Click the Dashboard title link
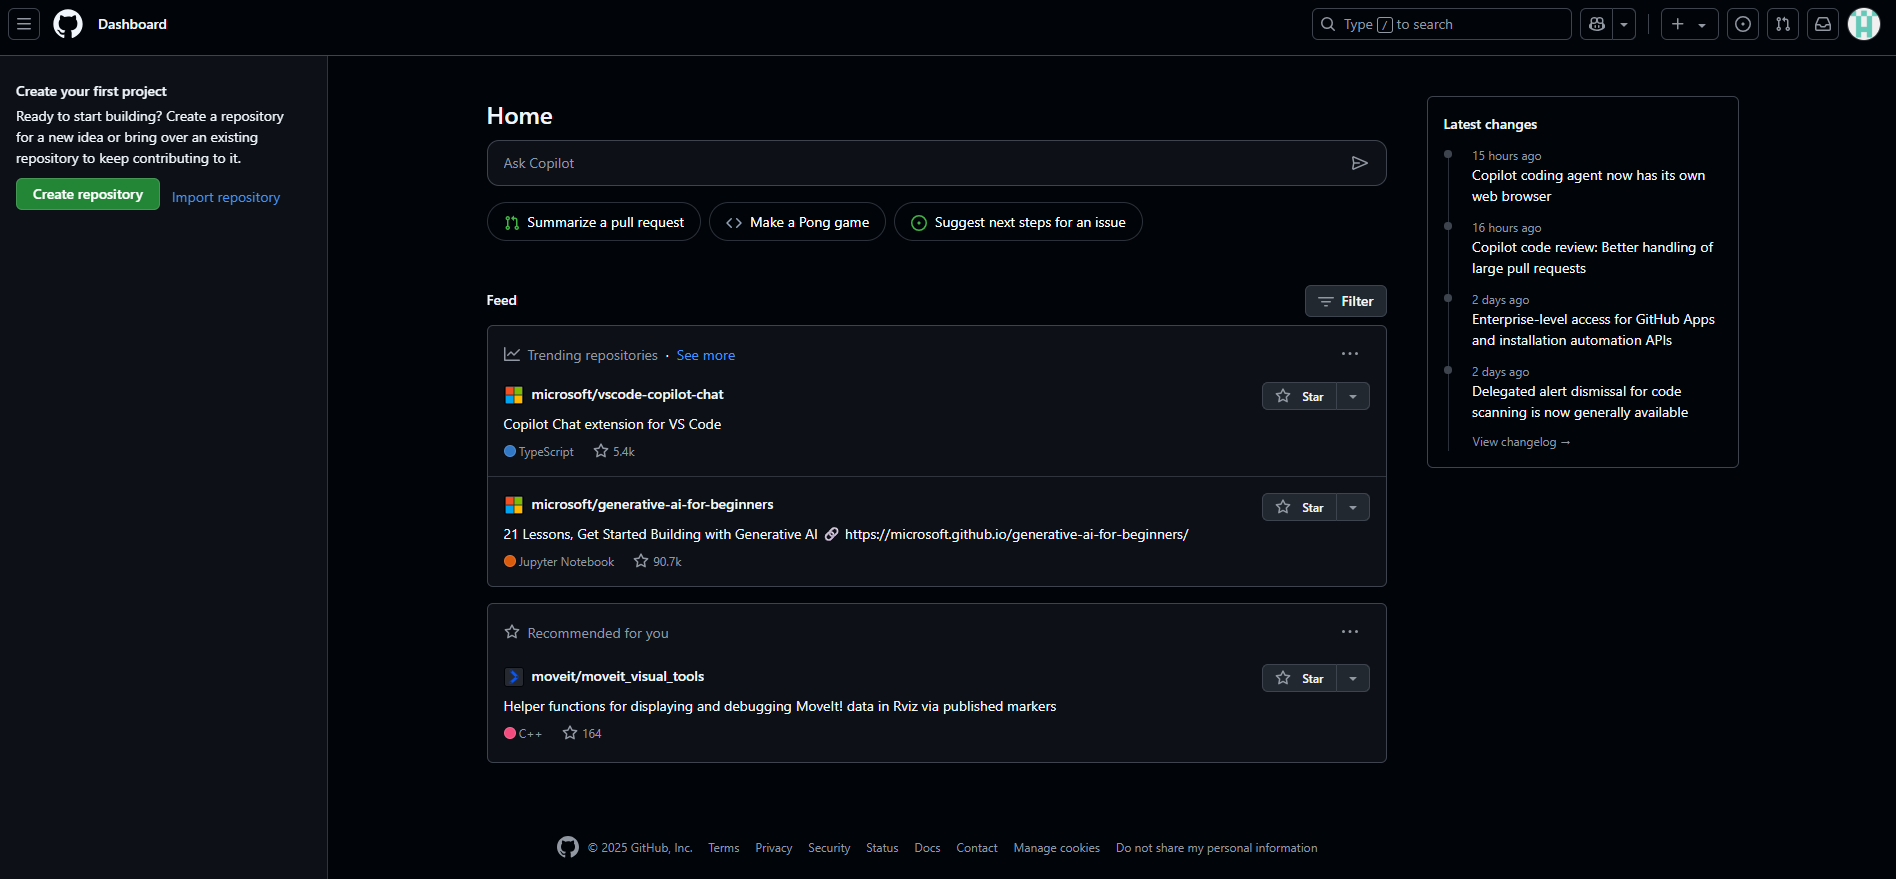1896x879 pixels. point(132,24)
